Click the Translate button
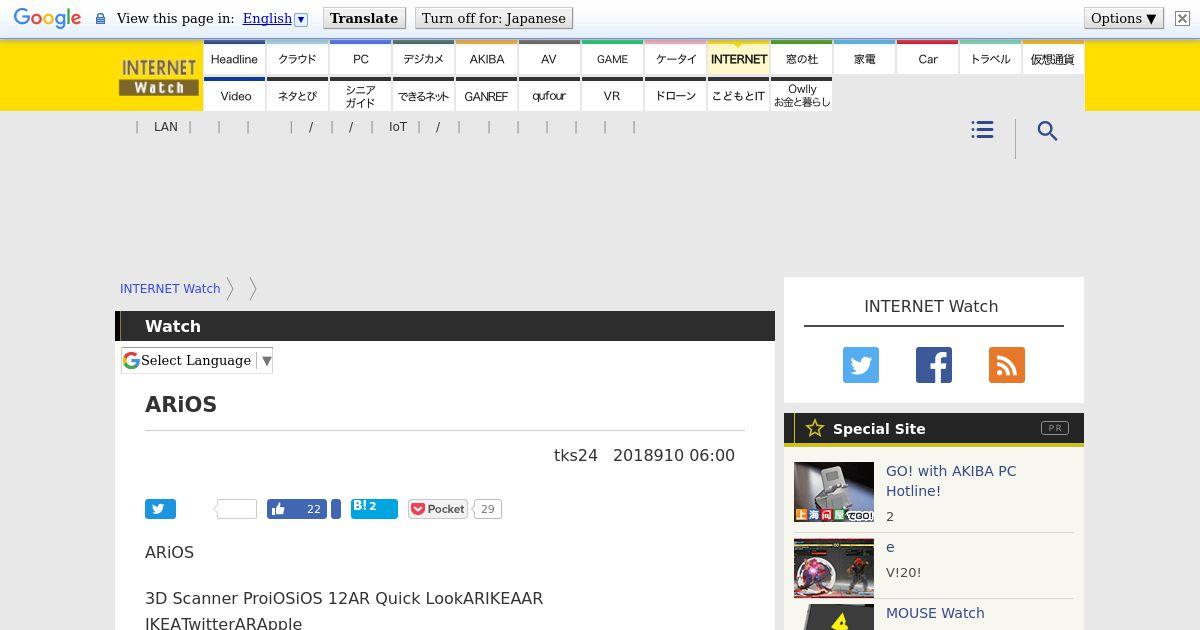The width and height of the screenshot is (1200, 630). (x=364, y=18)
